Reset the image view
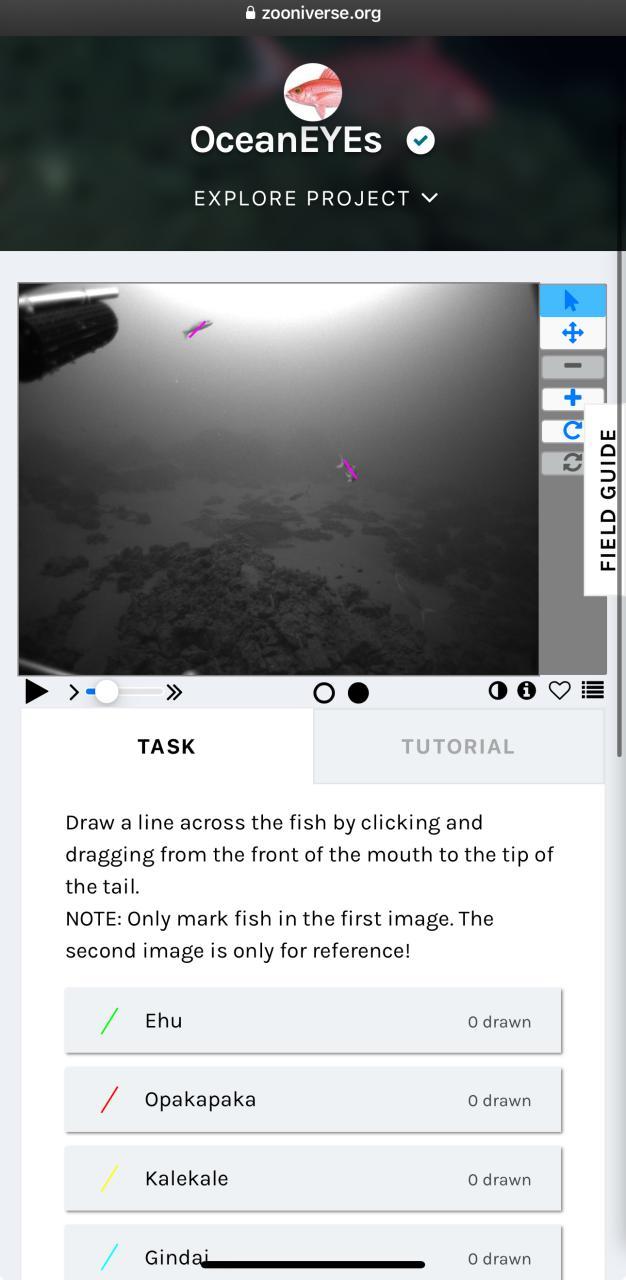This screenshot has height=1280, width=626. 572,463
